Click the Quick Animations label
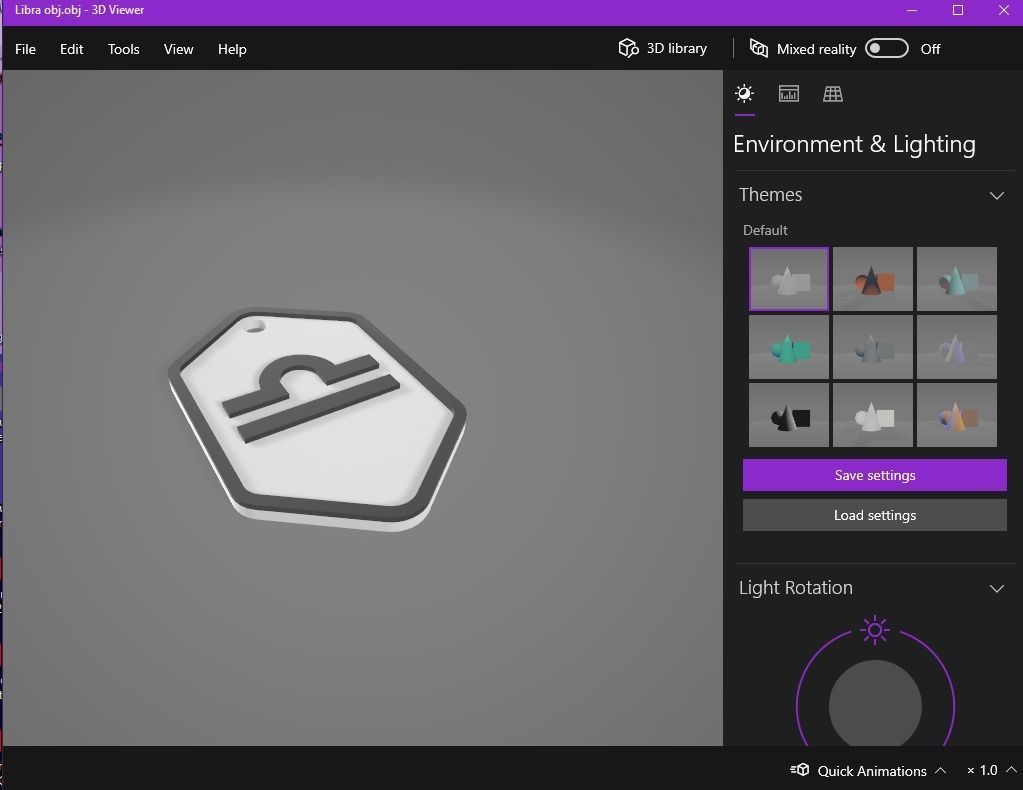Viewport: 1023px width, 790px height. coord(872,771)
